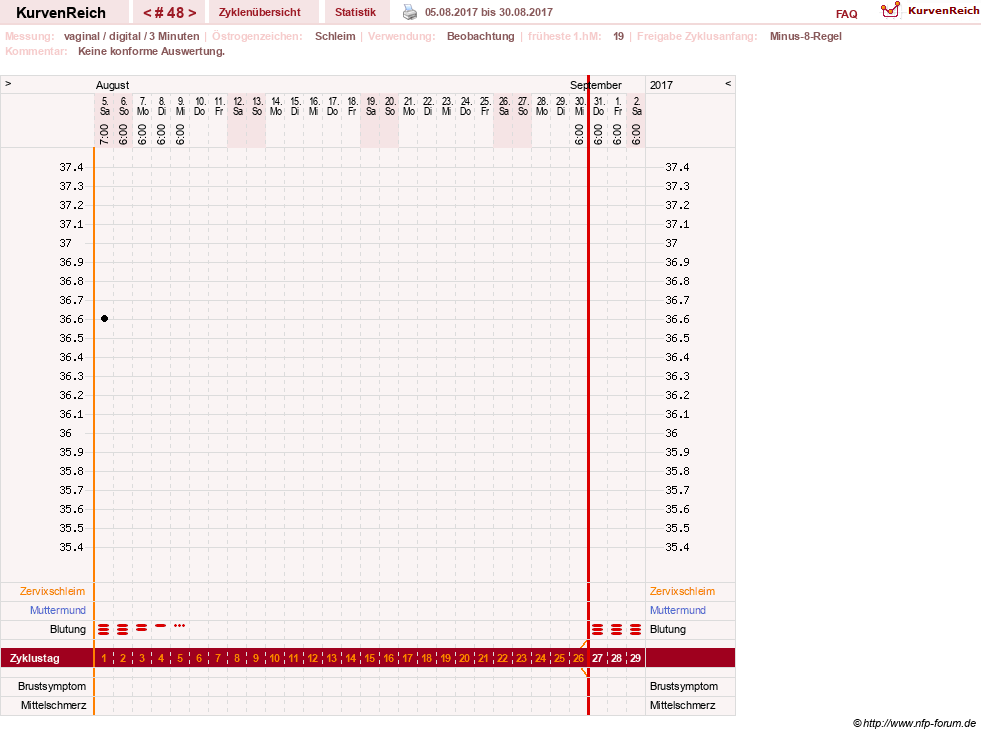Select cycle day 19 in Zyklustag row
Screen dimensions: 981x735
[x=445, y=658]
